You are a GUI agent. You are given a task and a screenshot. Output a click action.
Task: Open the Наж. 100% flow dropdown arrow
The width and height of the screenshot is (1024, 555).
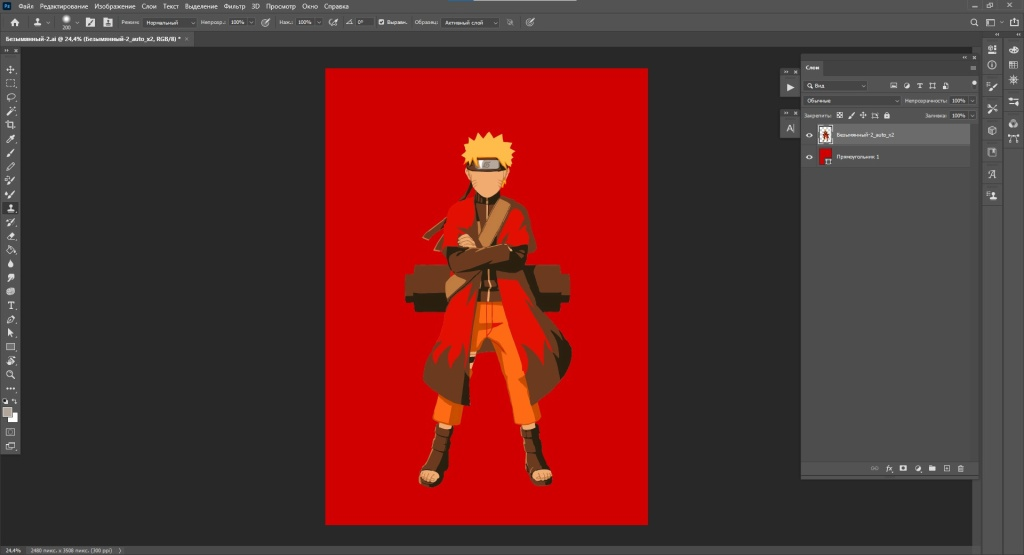(x=319, y=22)
